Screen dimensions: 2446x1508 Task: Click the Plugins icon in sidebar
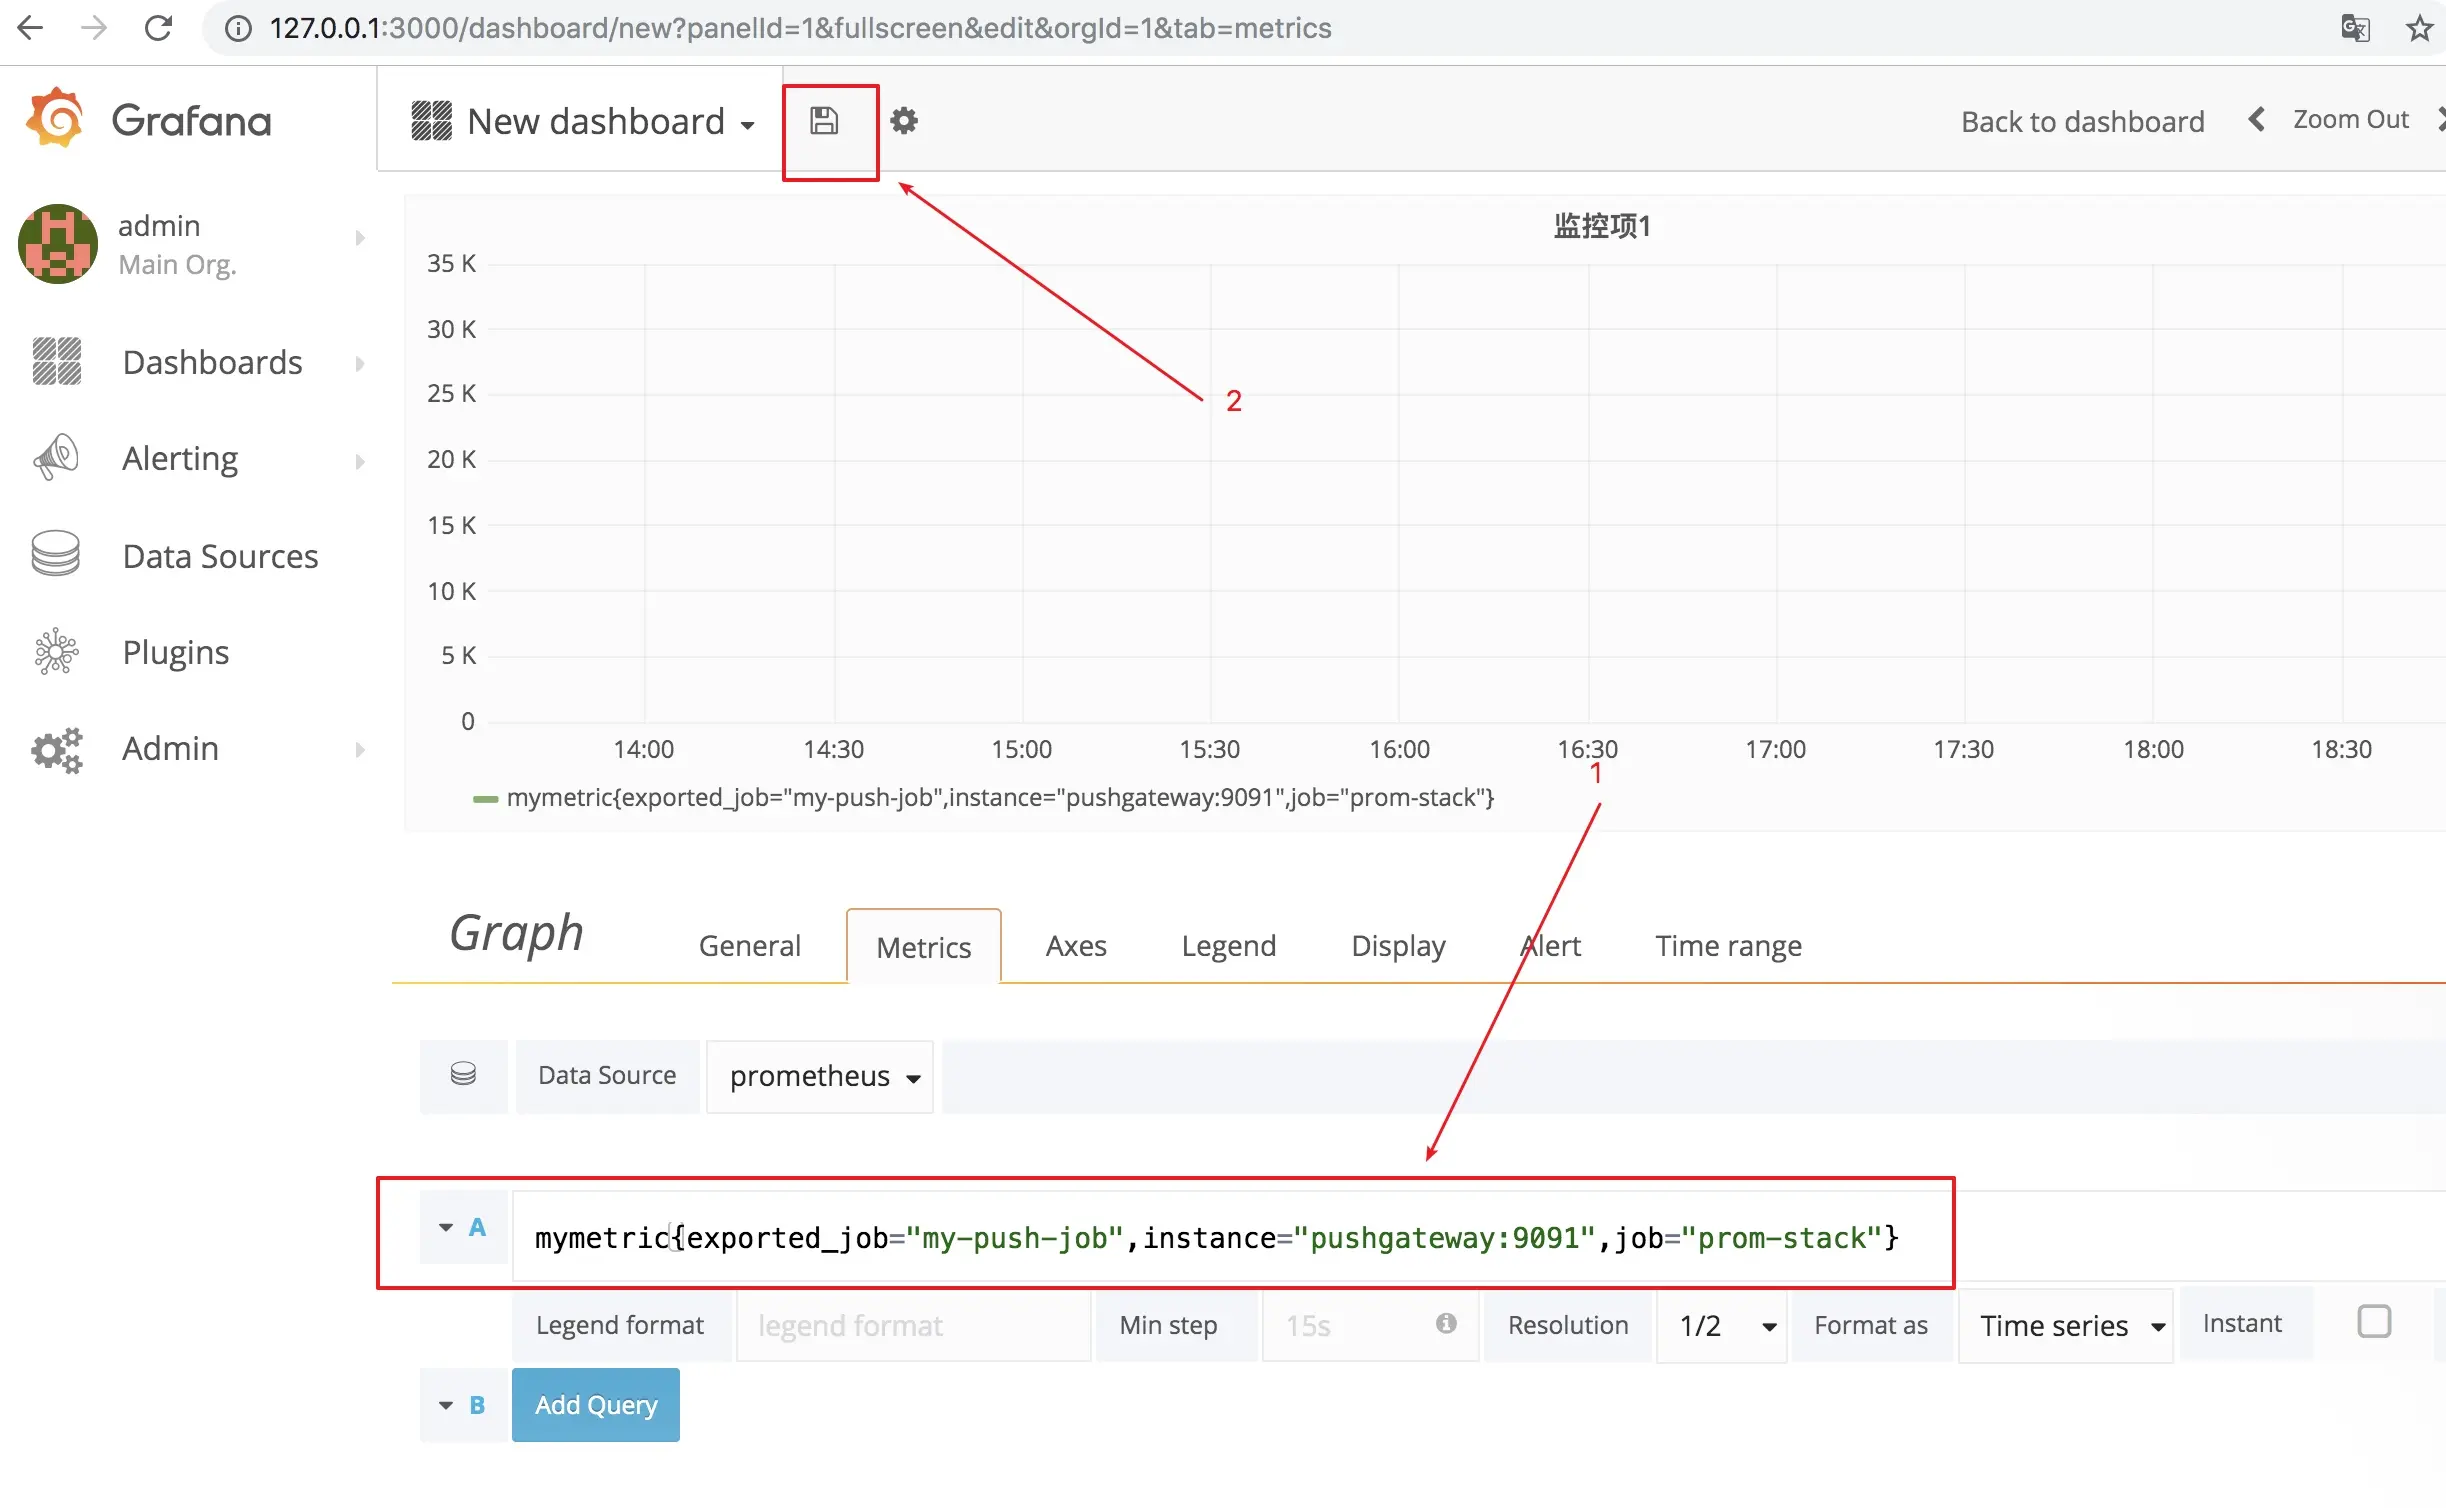click(x=56, y=652)
